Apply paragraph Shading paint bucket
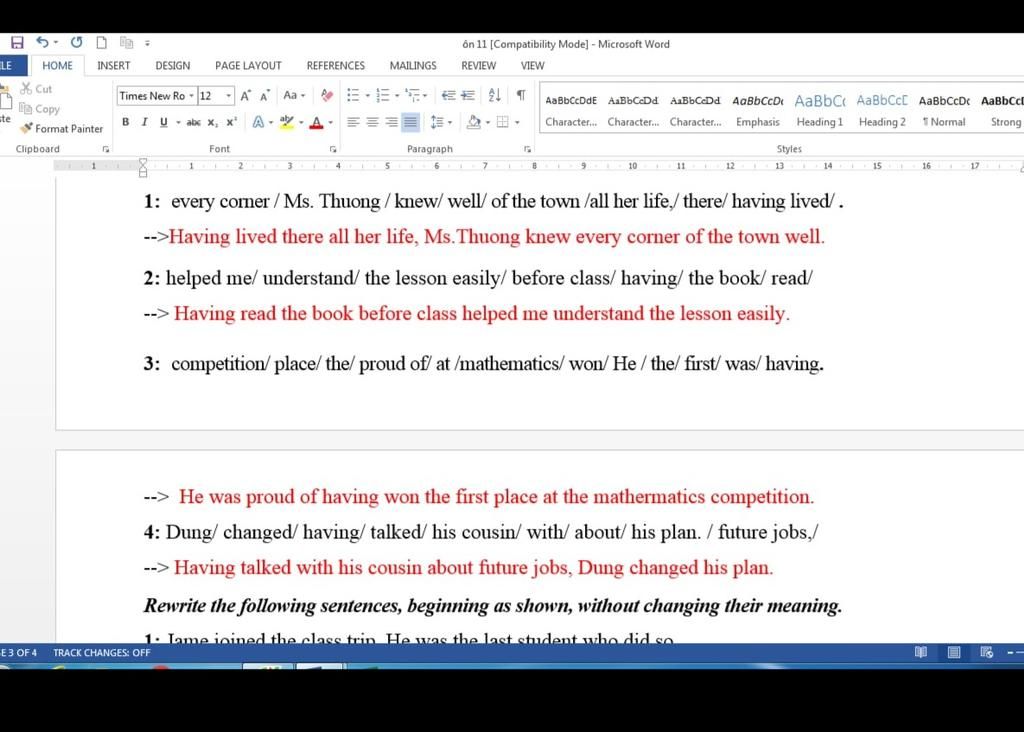Viewport: 1024px width, 732px height. (x=474, y=122)
